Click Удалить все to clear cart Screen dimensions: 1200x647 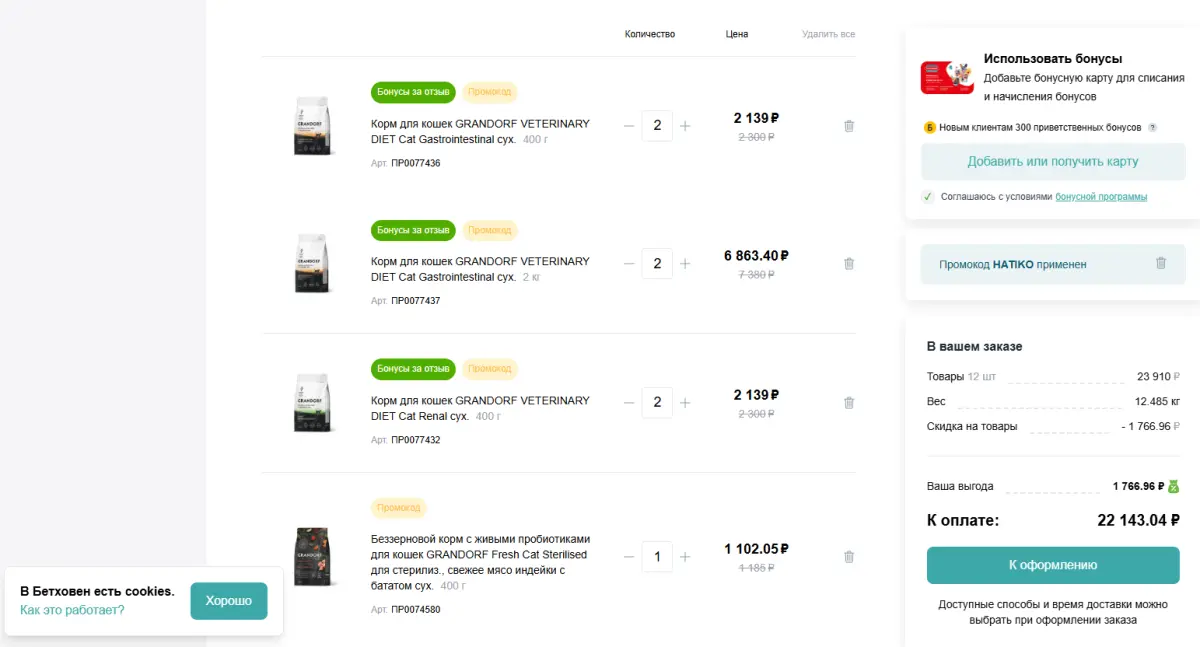point(828,34)
